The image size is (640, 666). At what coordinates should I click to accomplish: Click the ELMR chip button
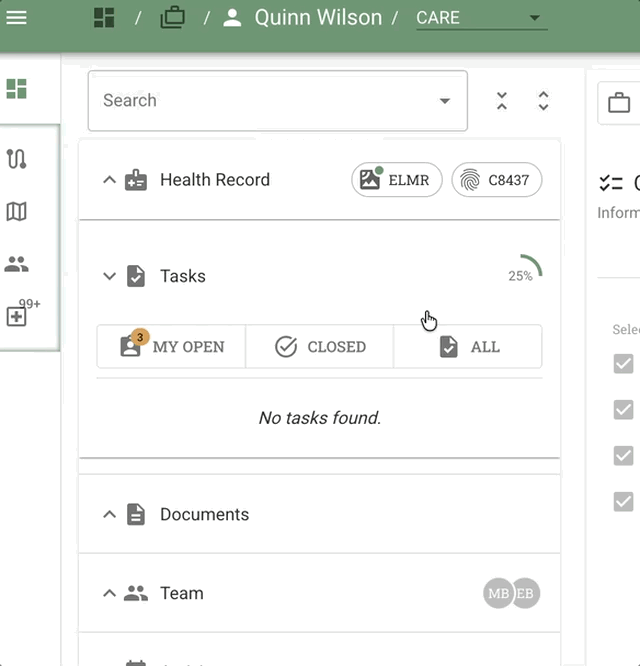(x=397, y=180)
